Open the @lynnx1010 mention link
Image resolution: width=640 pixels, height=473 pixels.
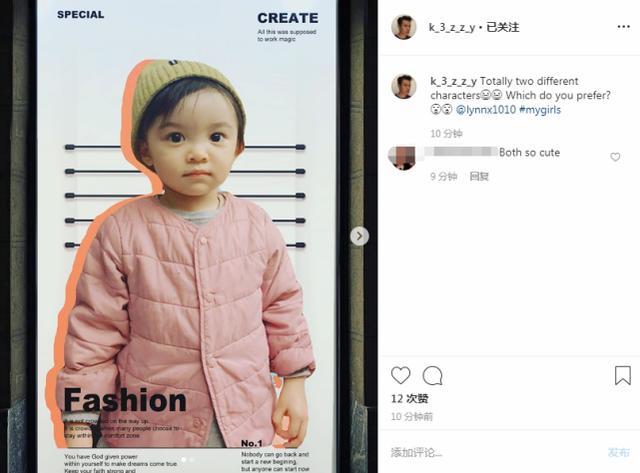pyautogui.click(x=485, y=110)
